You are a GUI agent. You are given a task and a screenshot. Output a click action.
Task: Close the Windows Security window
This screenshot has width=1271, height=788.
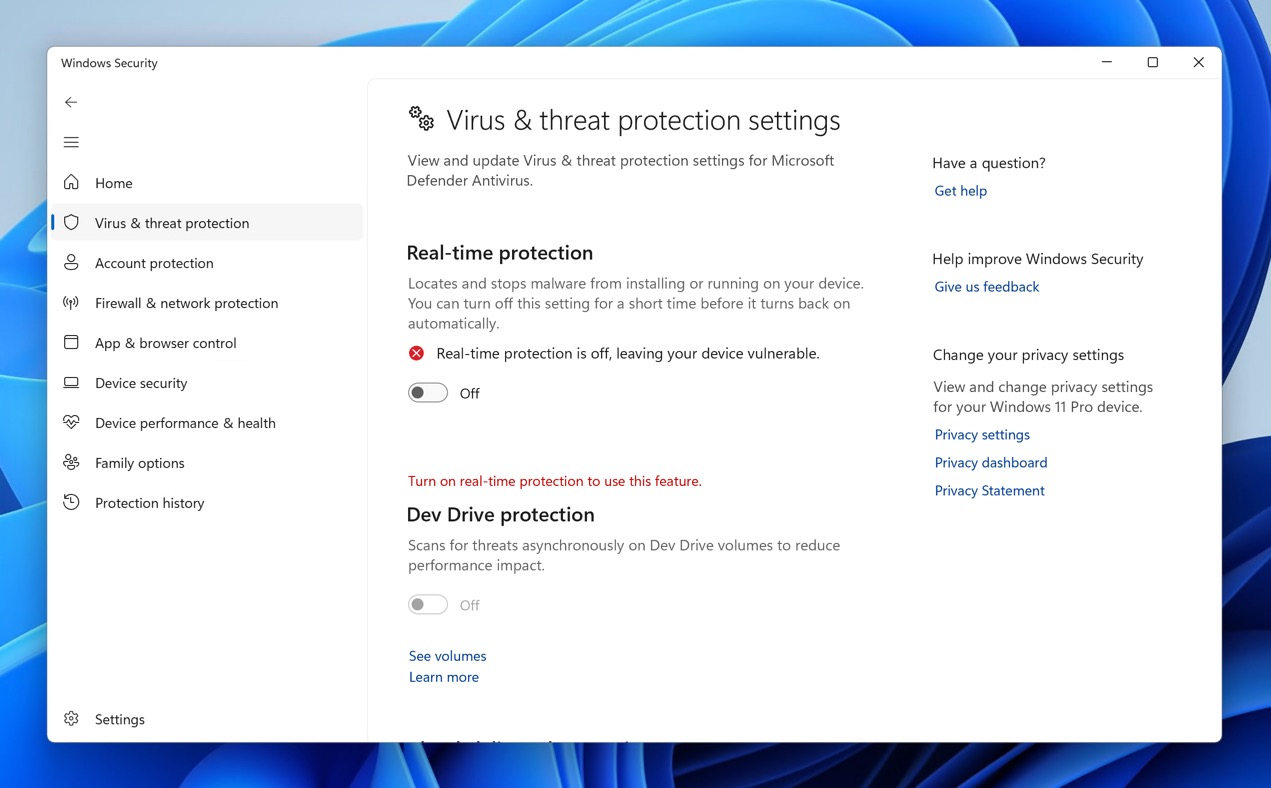[1198, 62]
